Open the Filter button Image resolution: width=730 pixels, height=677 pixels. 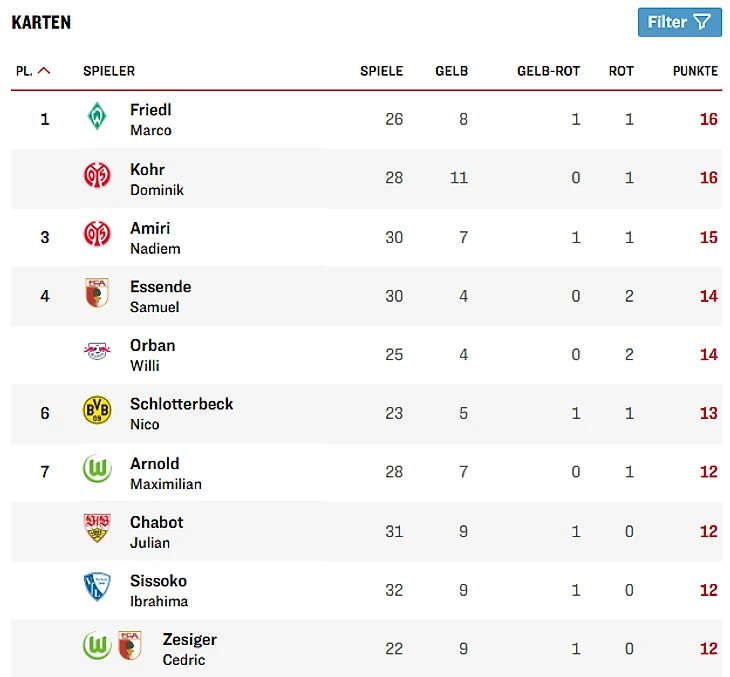click(679, 22)
